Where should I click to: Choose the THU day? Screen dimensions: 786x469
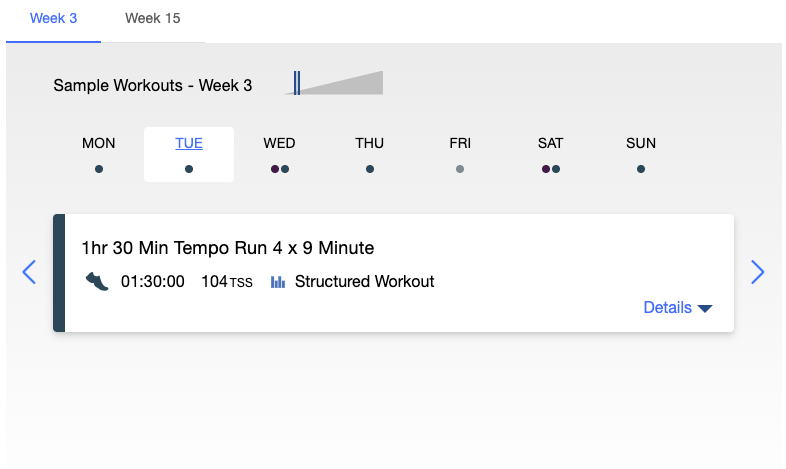coord(369,143)
